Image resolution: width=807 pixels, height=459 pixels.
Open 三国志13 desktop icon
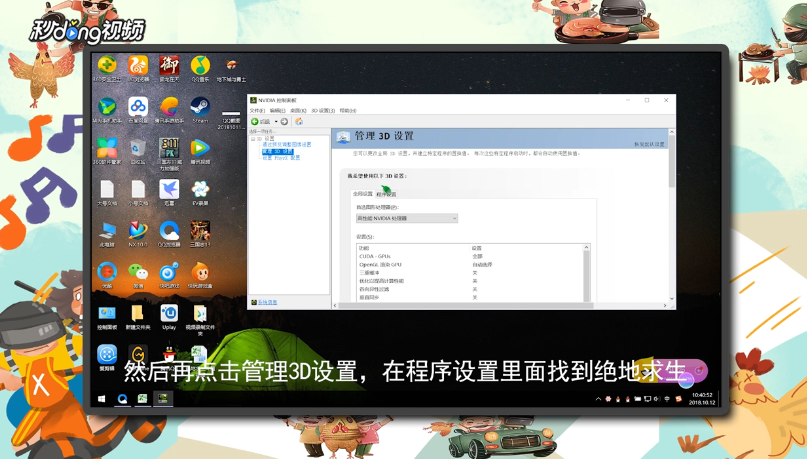200,234
